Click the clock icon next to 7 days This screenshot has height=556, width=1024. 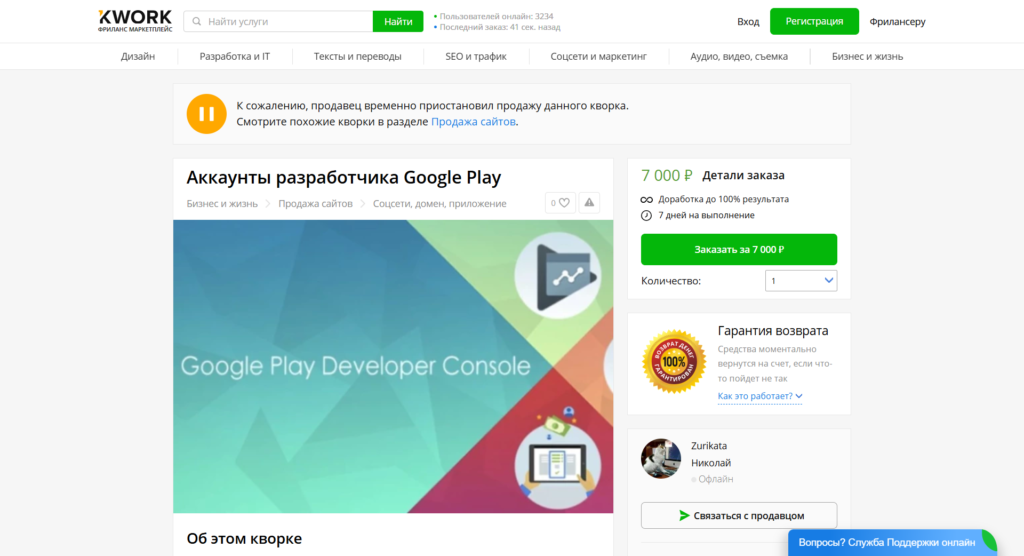[647, 216]
